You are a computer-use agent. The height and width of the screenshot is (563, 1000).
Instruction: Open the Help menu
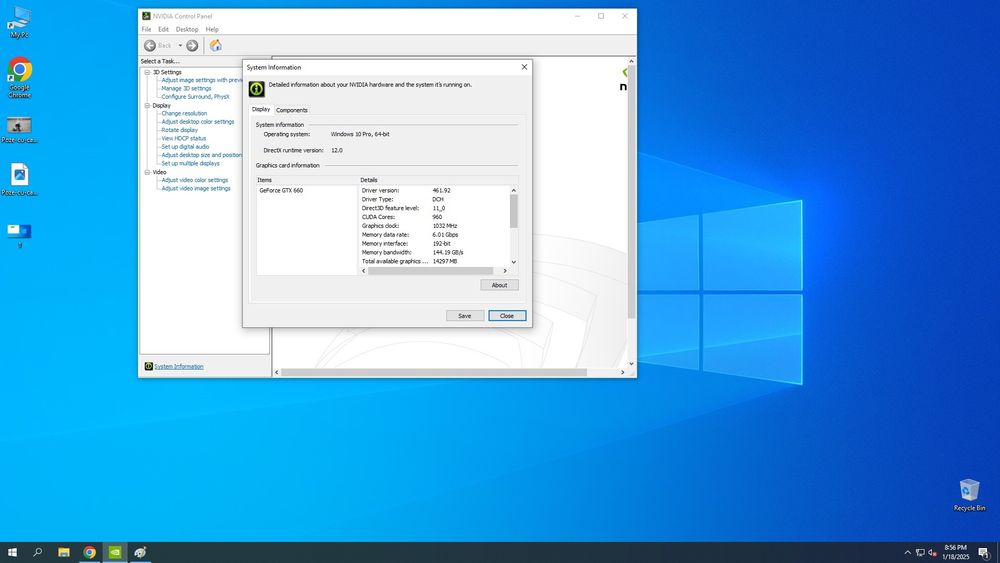(212, 29)
